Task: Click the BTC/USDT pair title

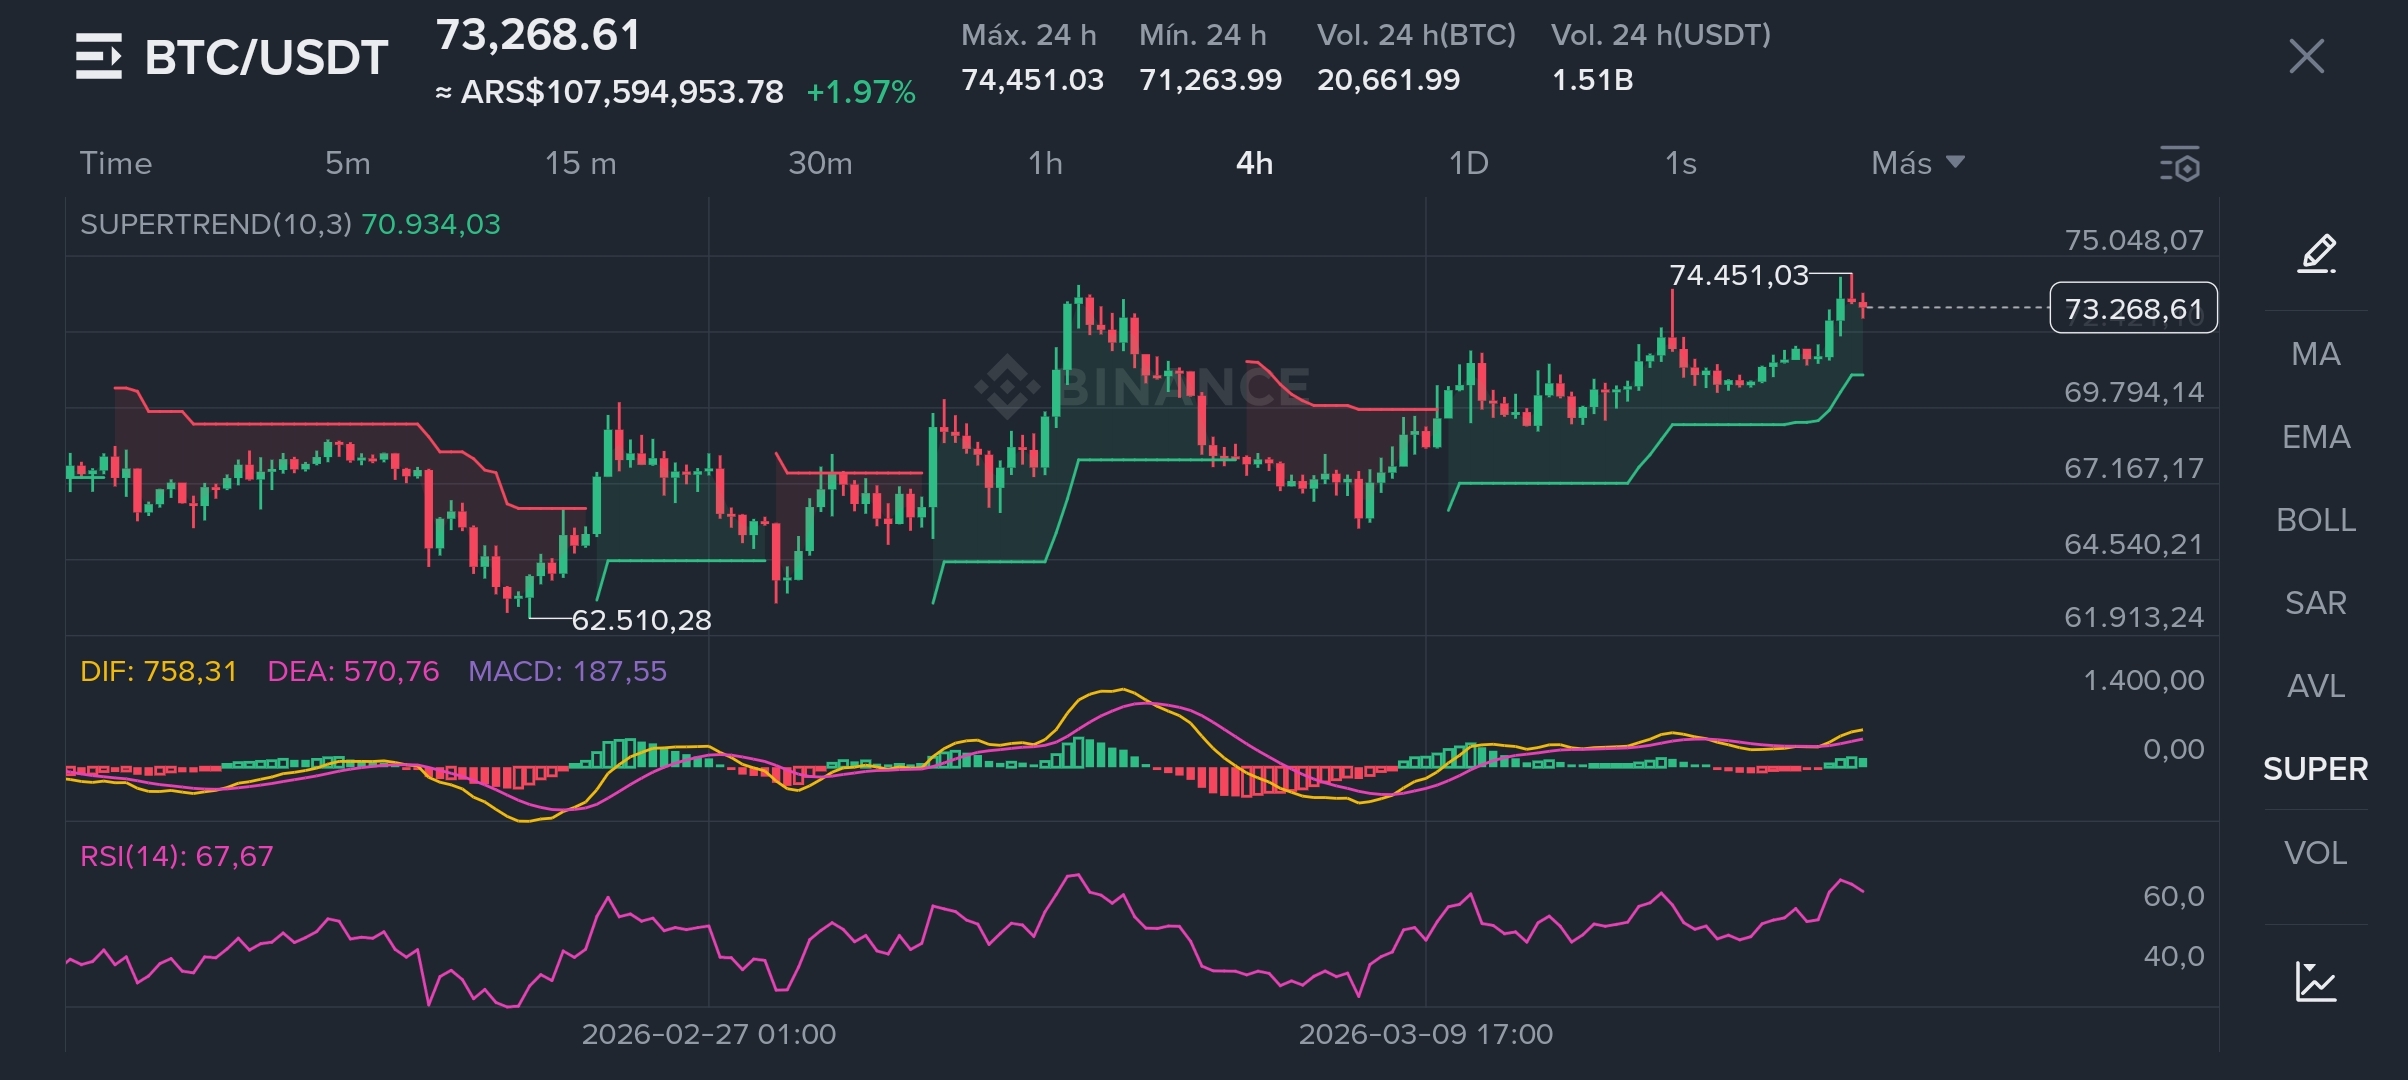Action: [x=266, y=58]
